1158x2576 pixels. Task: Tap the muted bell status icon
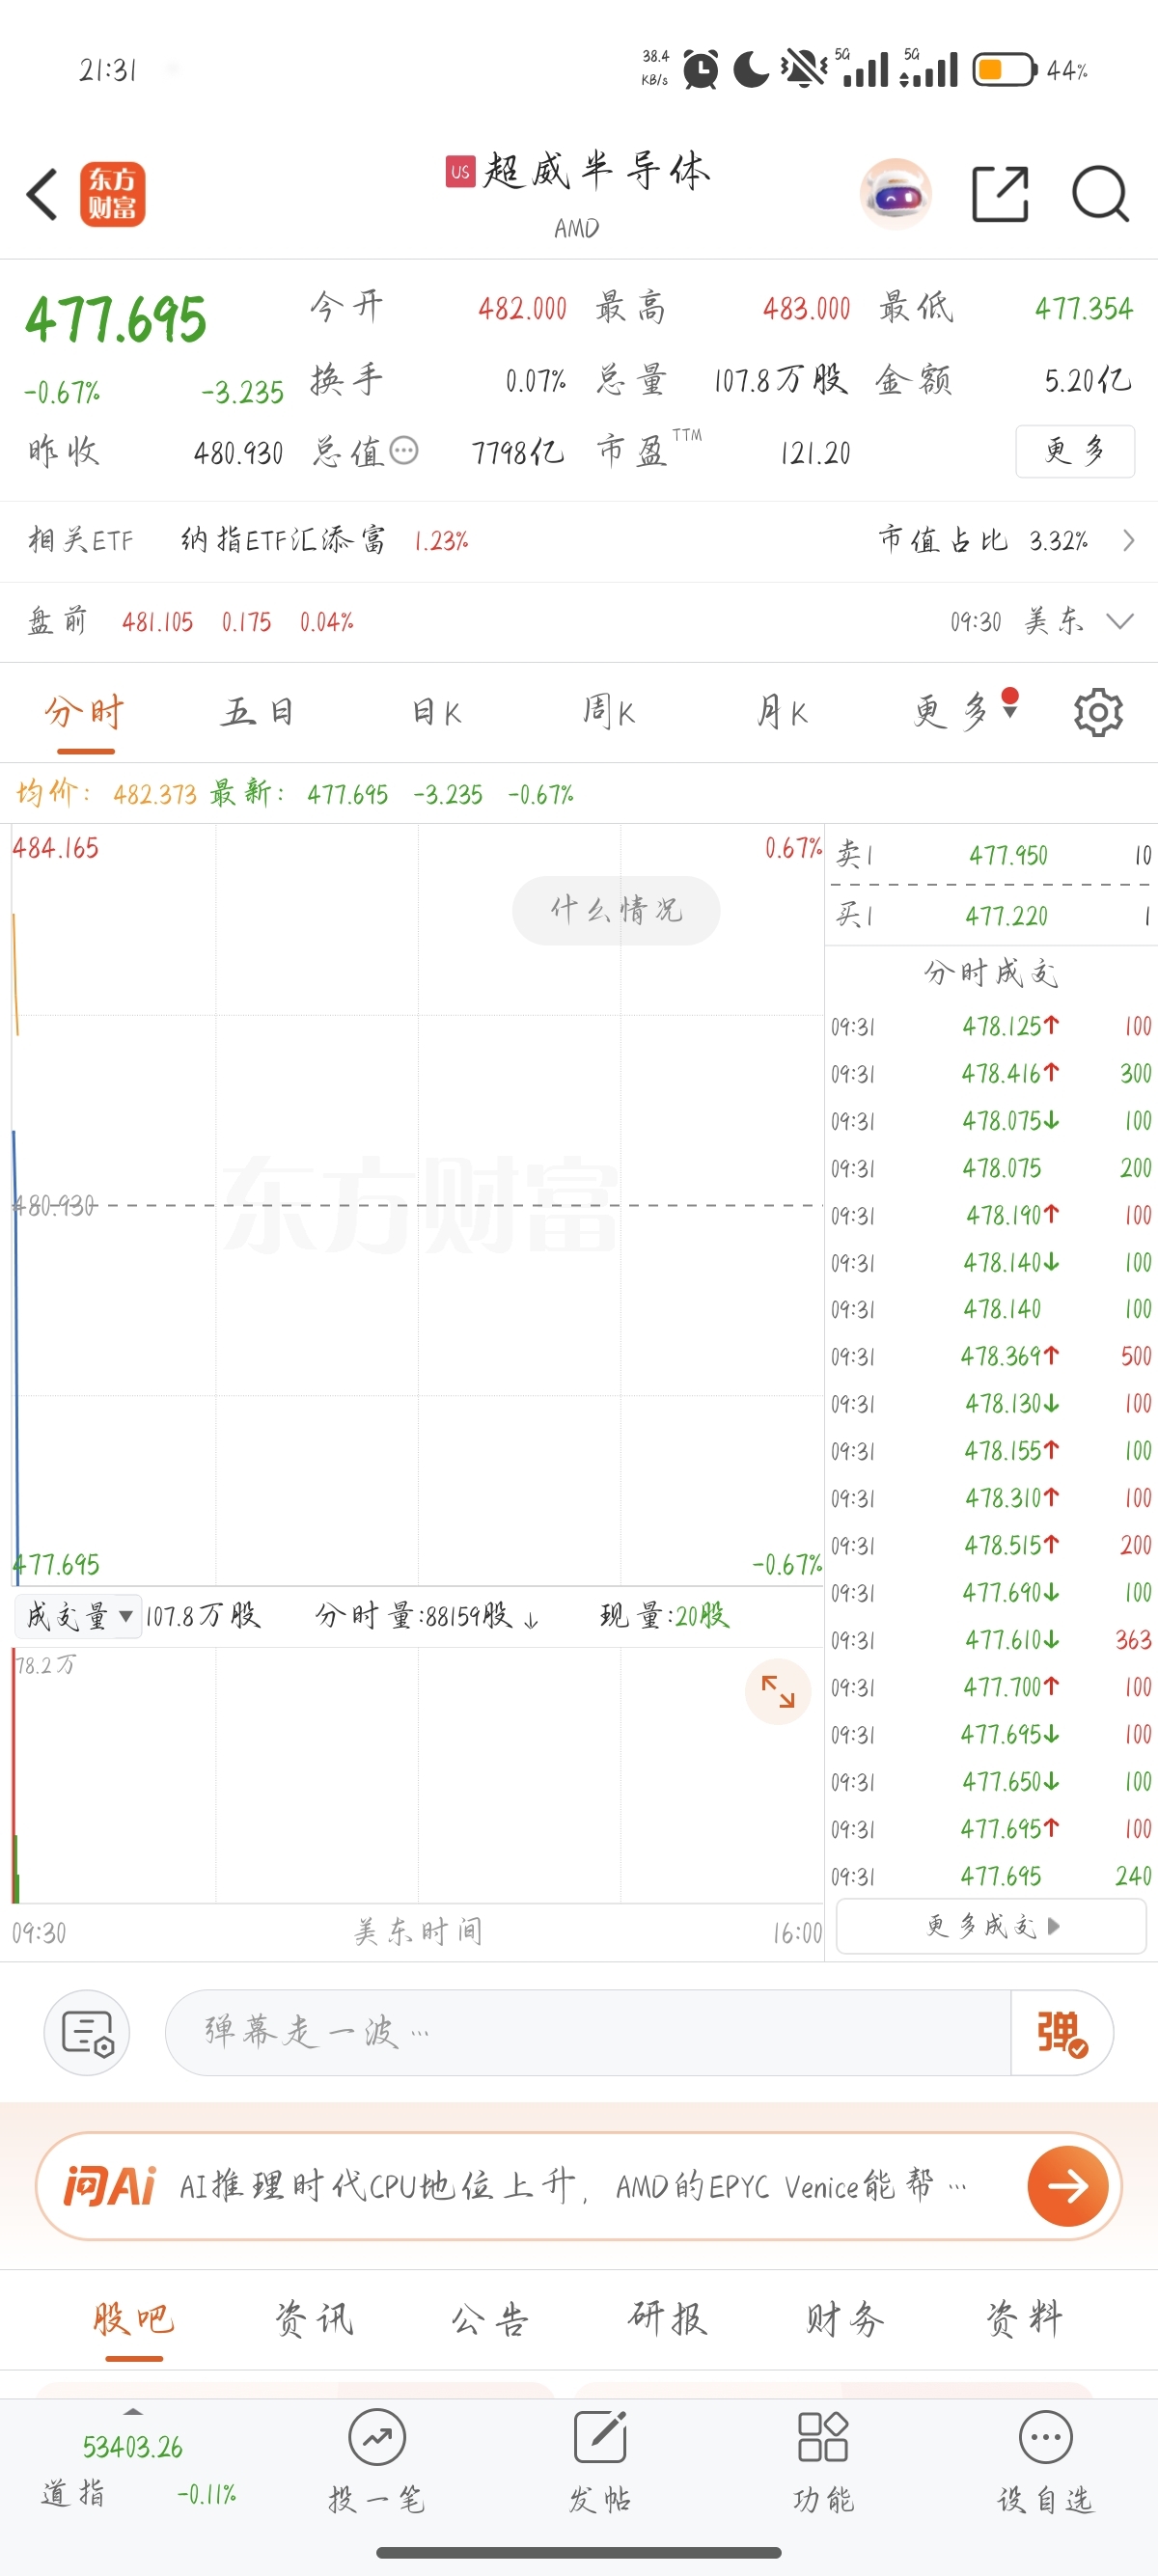(x=803, y=70)
